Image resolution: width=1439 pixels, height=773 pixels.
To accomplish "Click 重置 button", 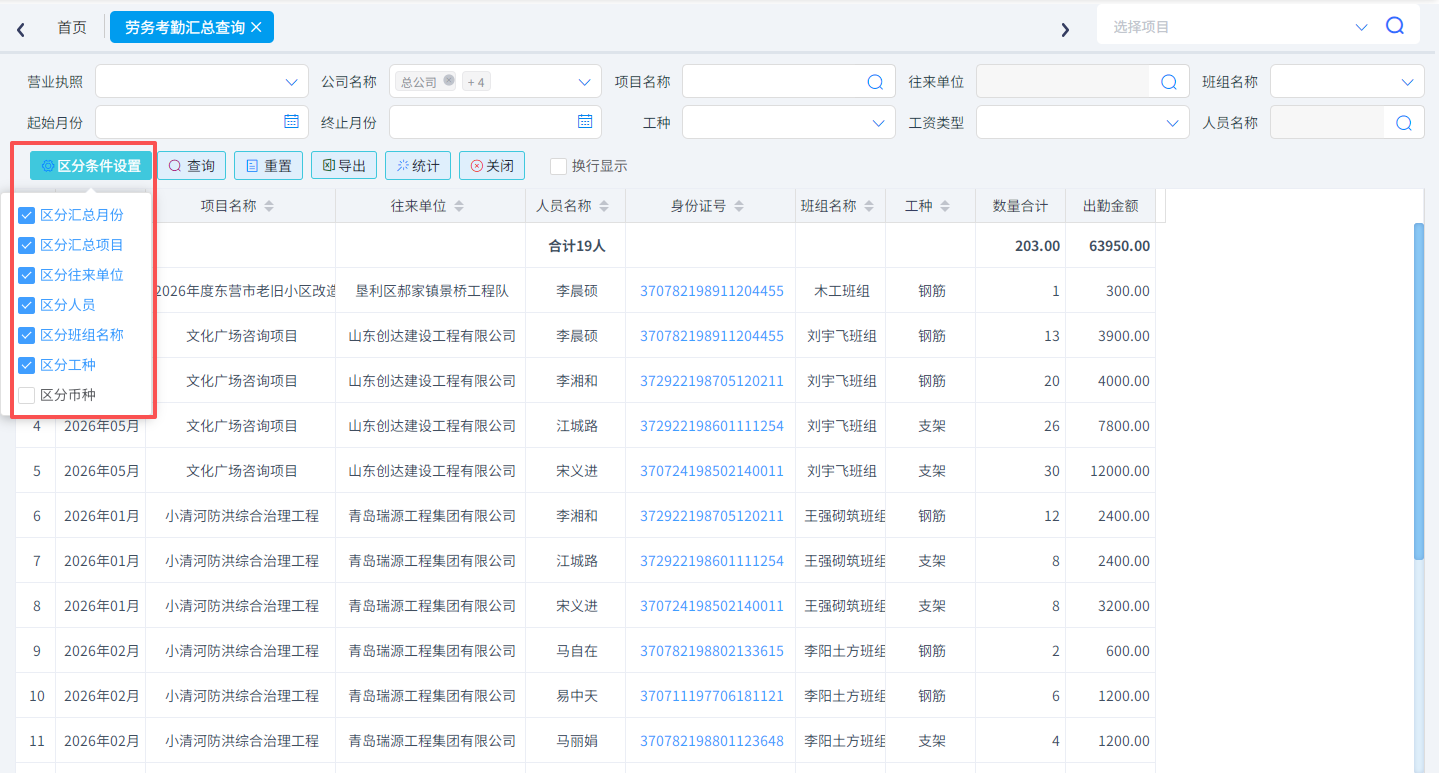I will [x=268, y=166].
